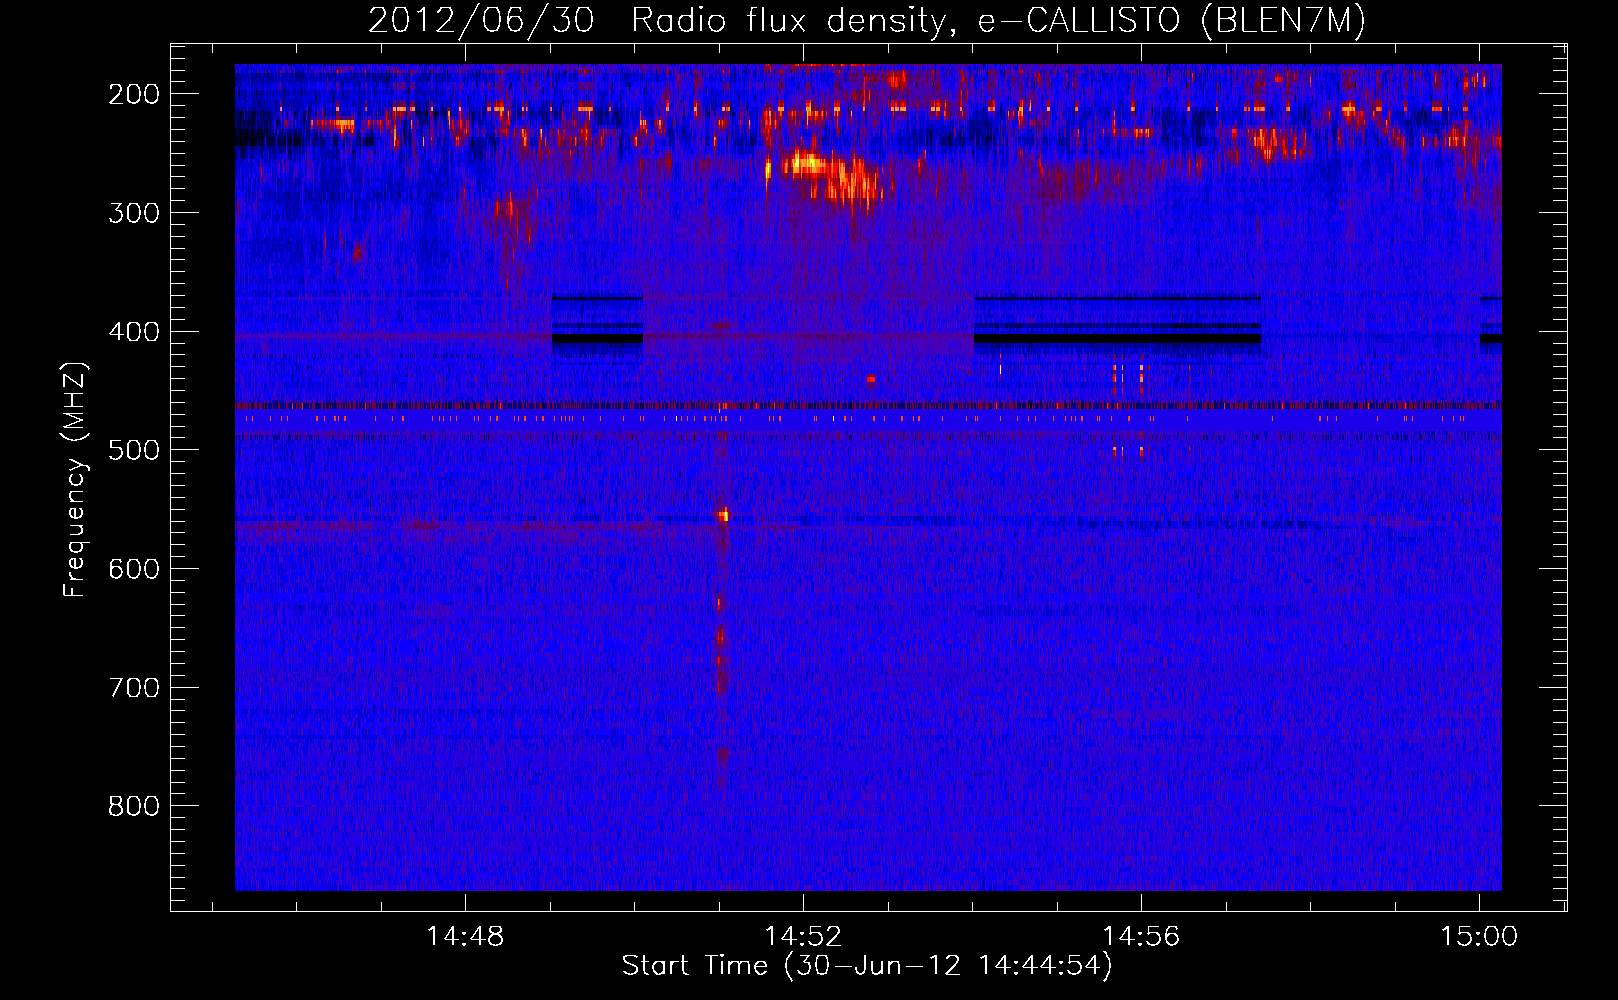Viewport: 1618px width, 1000px height.
Task: Click the 'Start Time (30-Jun-12 14:44:54)' label
Action: [867, 966]
